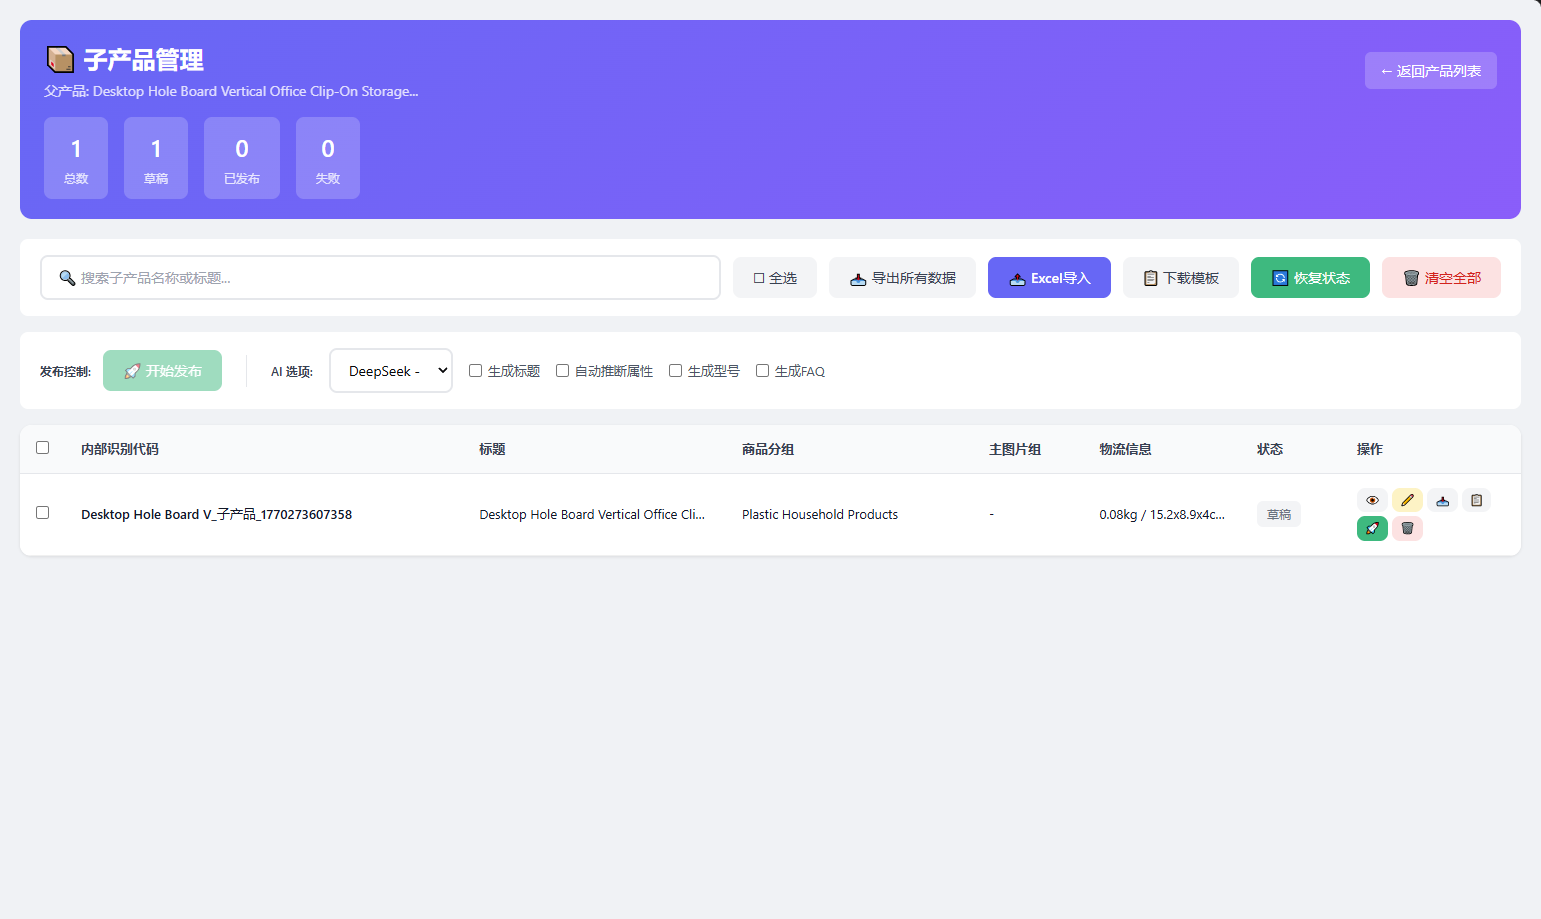The height and width of the screenshot is (919, 1541).
Task: Click the yellow pencil edit icon
Action: (1407, 500)
